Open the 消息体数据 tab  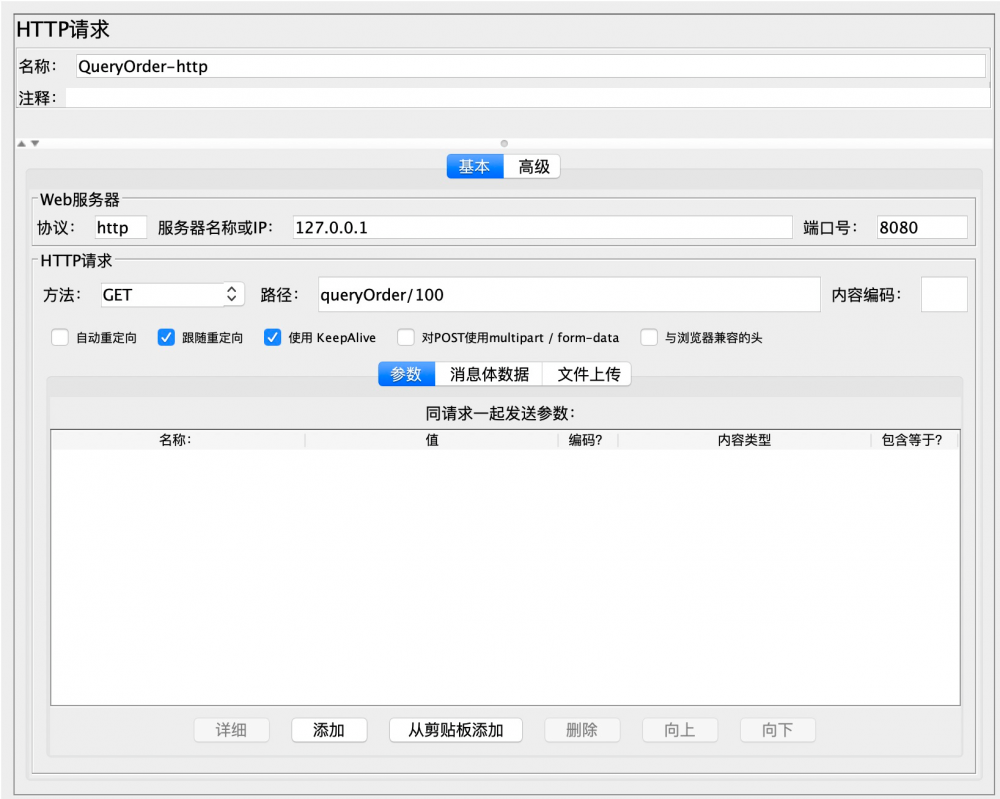488,373
